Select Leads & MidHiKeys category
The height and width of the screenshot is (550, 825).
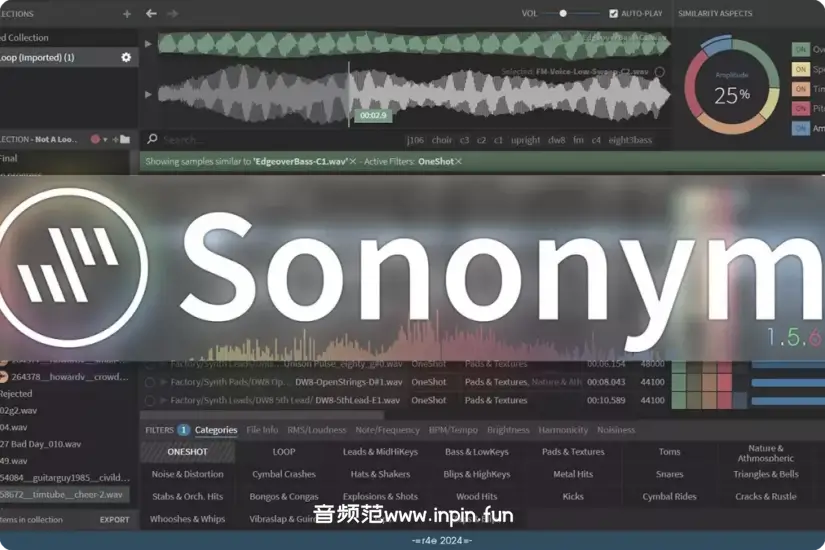pos(380,452)
